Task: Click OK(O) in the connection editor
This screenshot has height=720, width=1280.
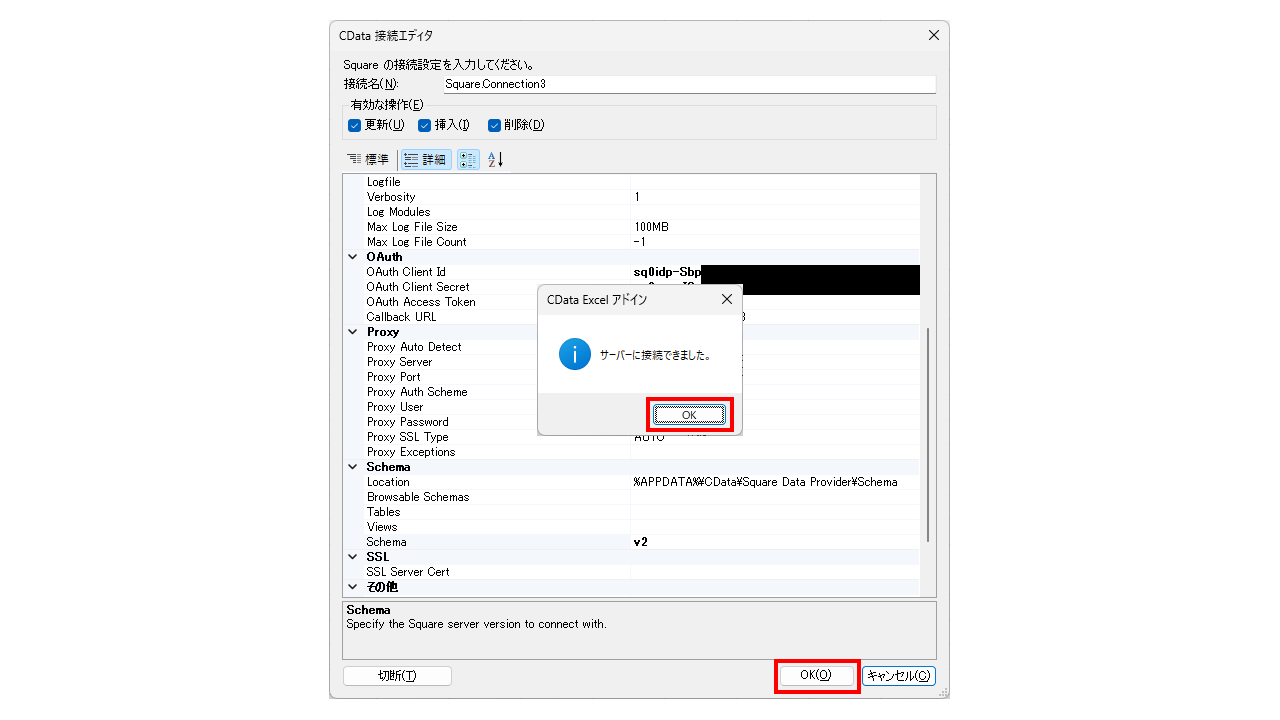Action: [x=816, y=676]
